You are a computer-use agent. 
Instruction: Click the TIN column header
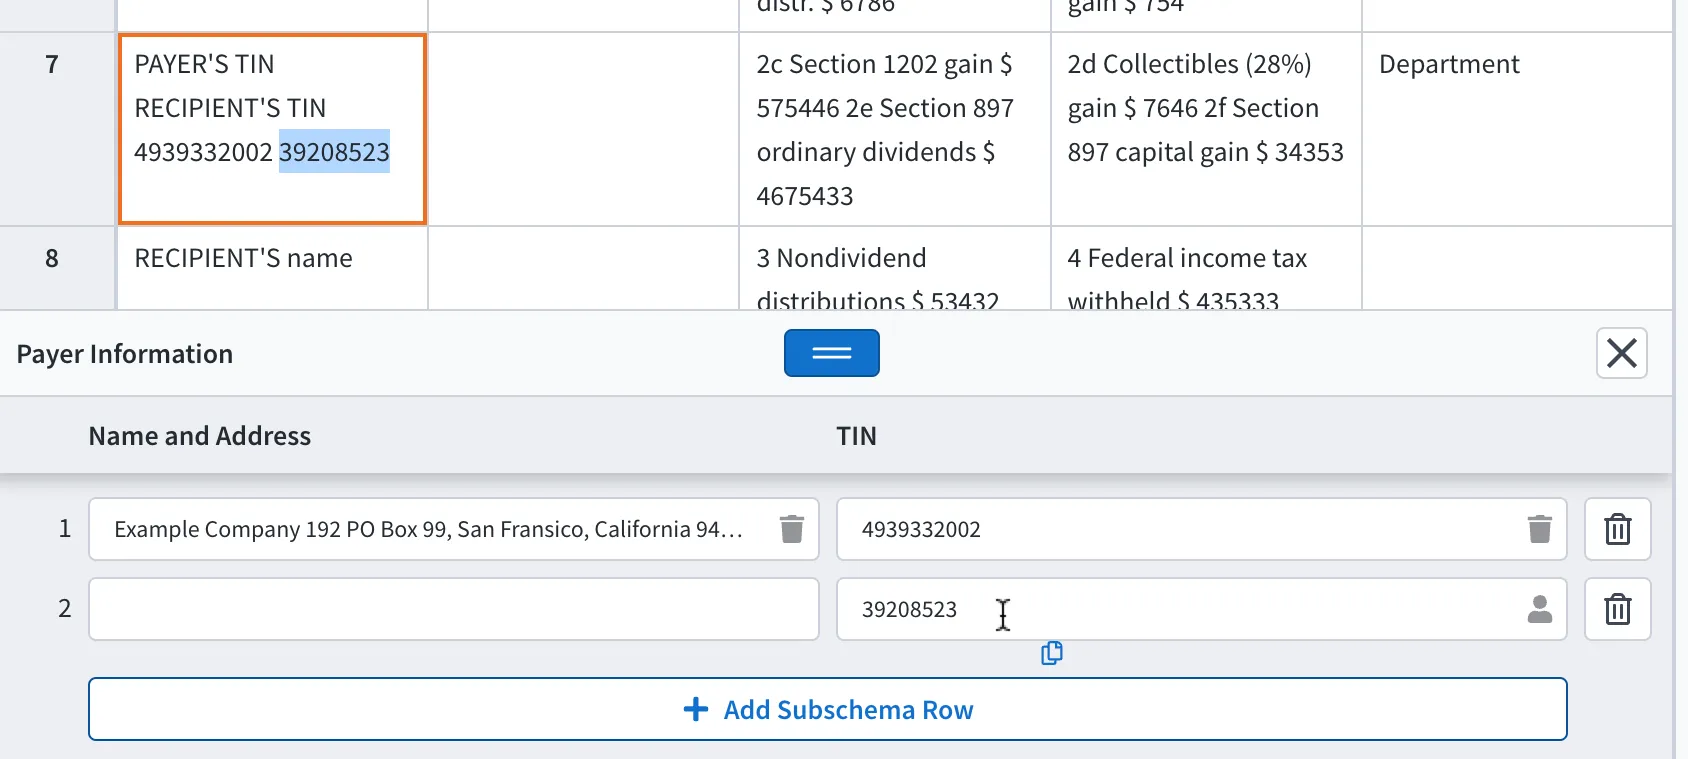coord(857,436)
